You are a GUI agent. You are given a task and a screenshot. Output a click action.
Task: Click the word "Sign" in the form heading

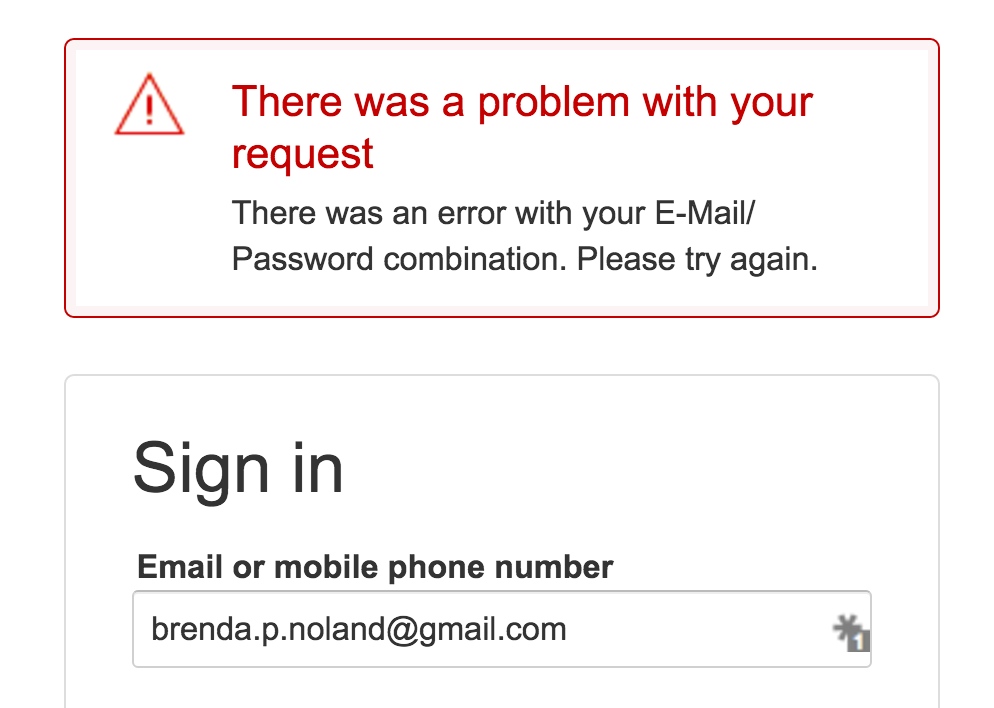coord(201,468)
